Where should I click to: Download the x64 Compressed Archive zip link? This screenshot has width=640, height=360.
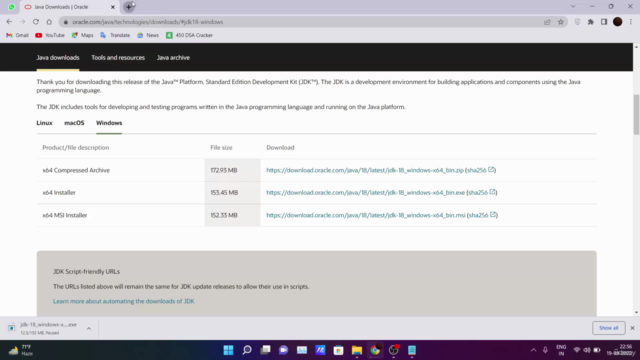pos(365,170)
